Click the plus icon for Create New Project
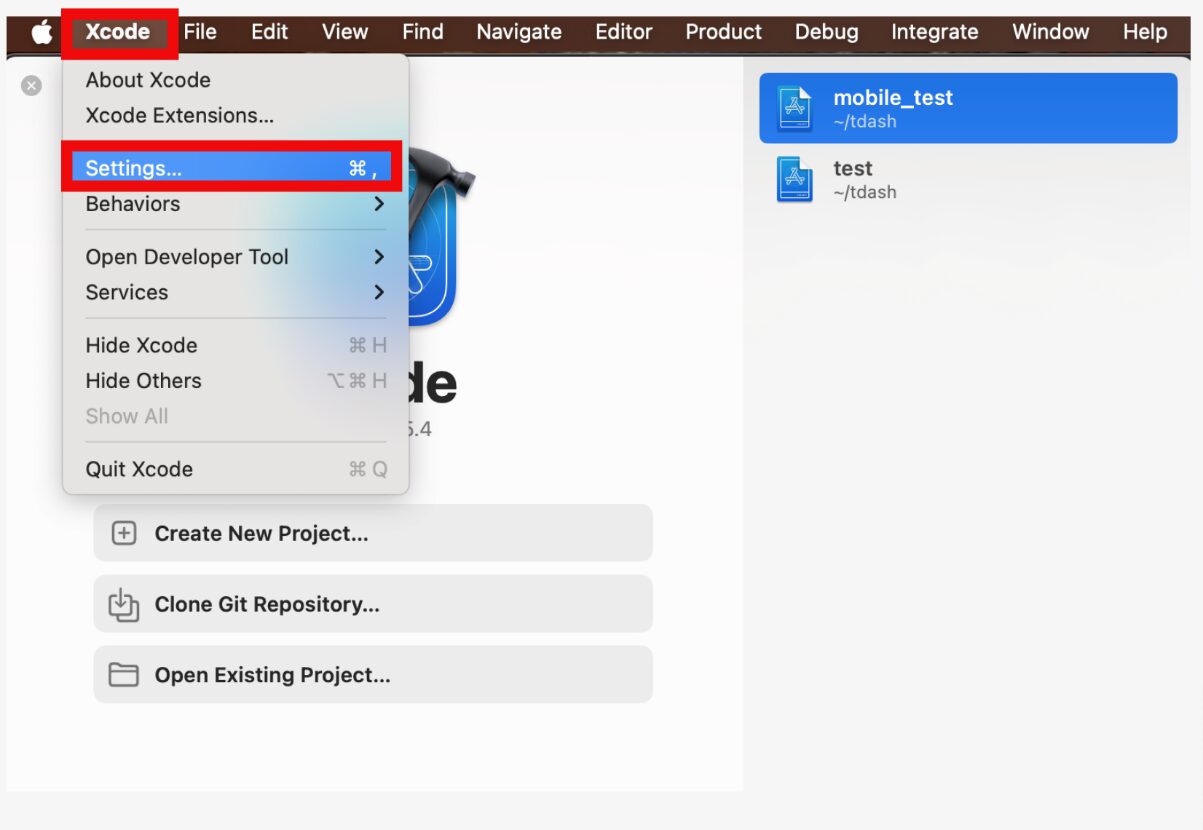This screenshot has height=830, width=1203. coord(124,534)
